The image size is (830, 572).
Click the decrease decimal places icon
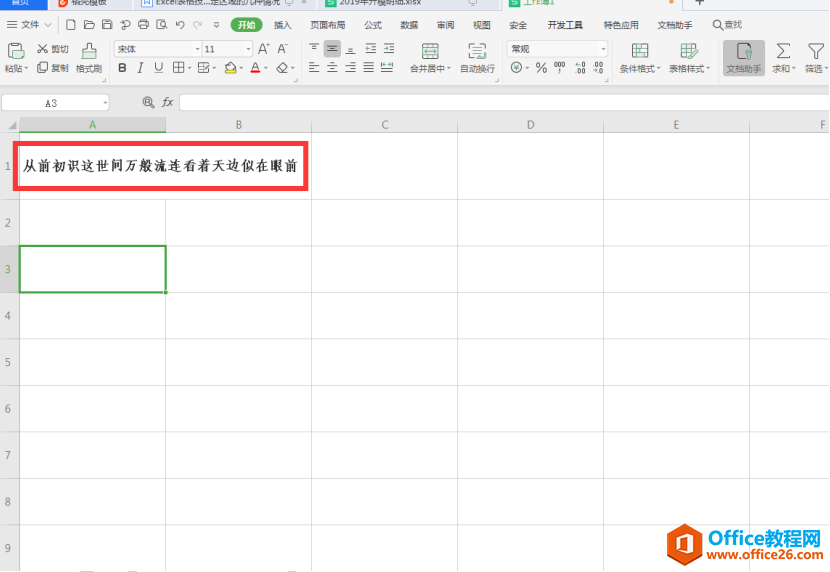tap(598, 67)
